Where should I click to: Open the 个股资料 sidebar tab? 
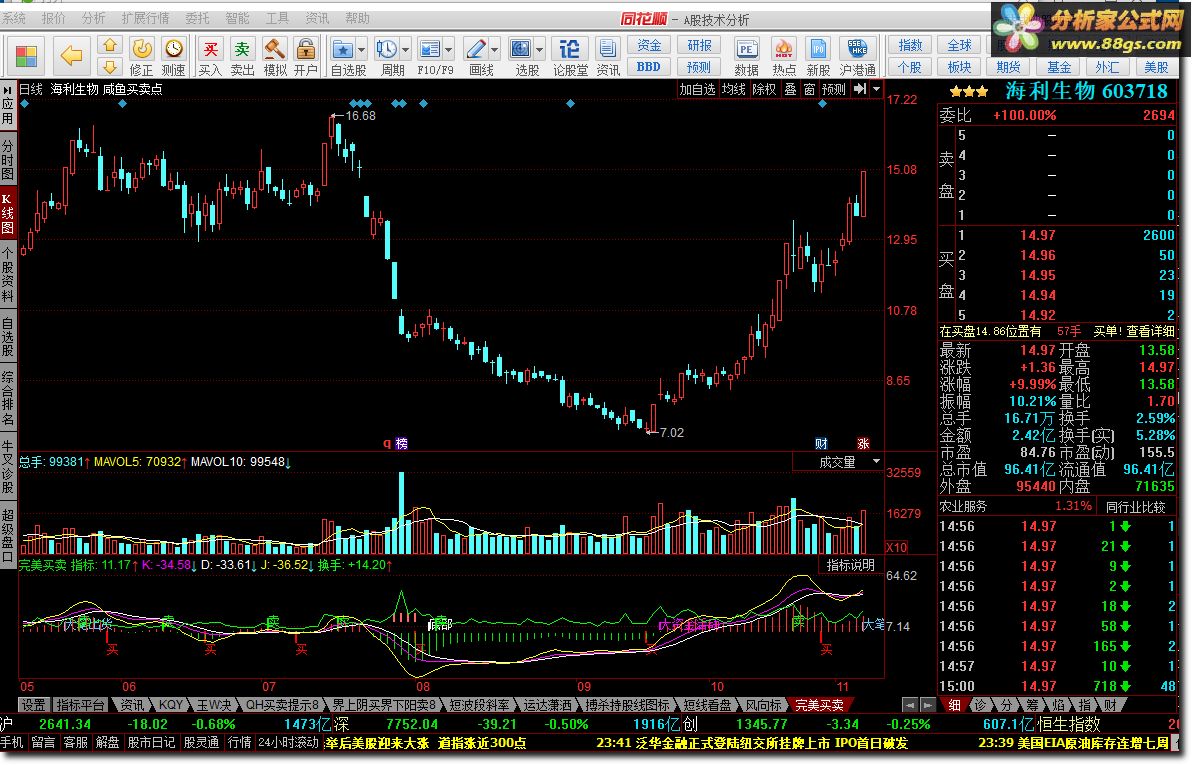pos(8,276)
